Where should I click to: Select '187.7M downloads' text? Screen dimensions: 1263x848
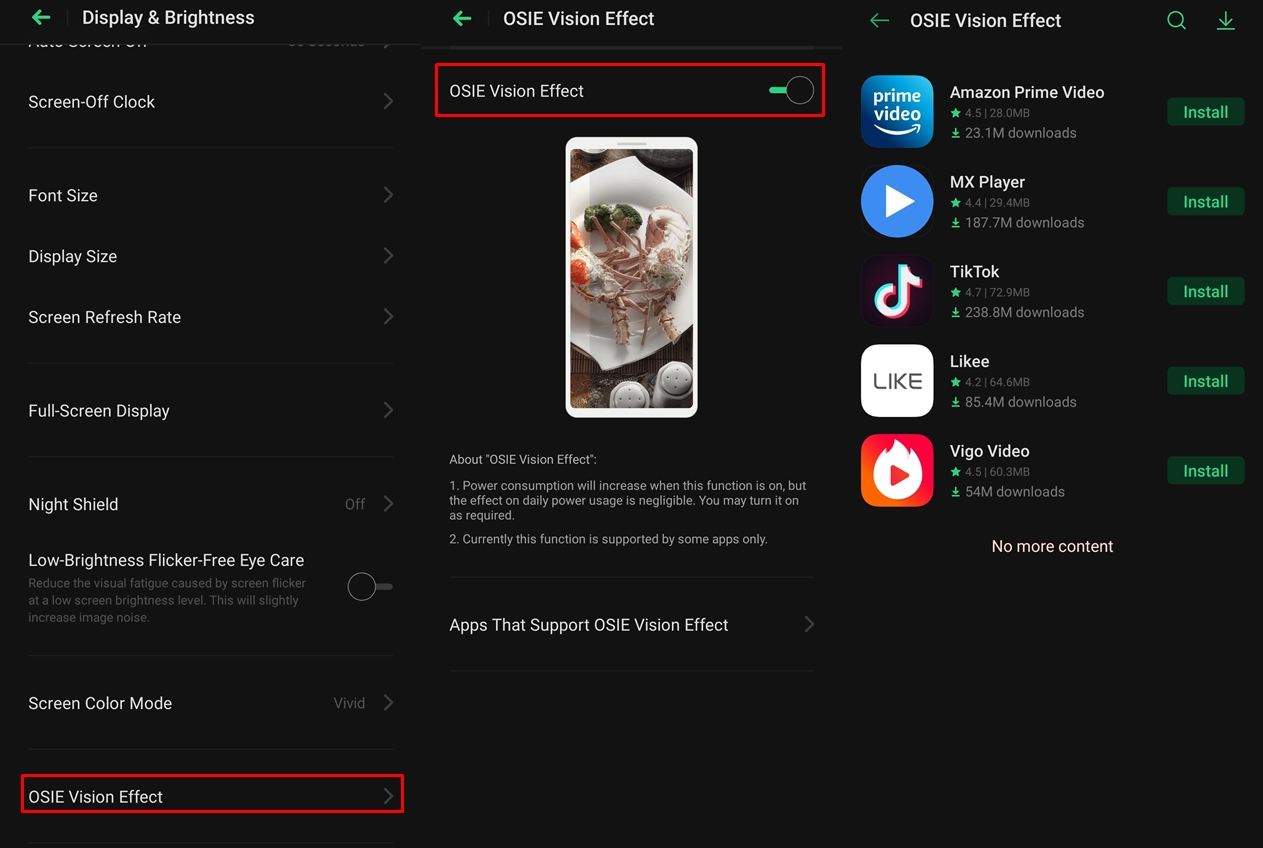point(1024,223)
